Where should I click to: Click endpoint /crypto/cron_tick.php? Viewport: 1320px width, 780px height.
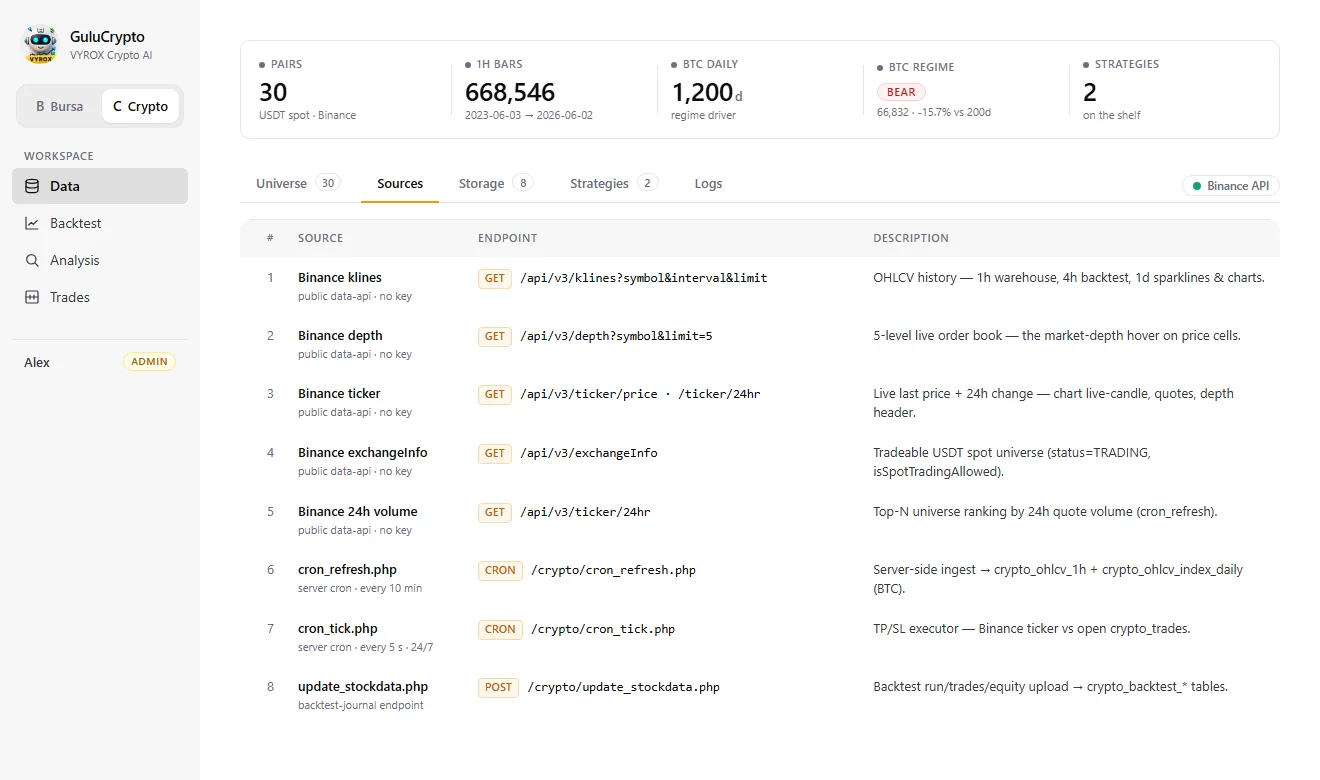click(601, 629)
